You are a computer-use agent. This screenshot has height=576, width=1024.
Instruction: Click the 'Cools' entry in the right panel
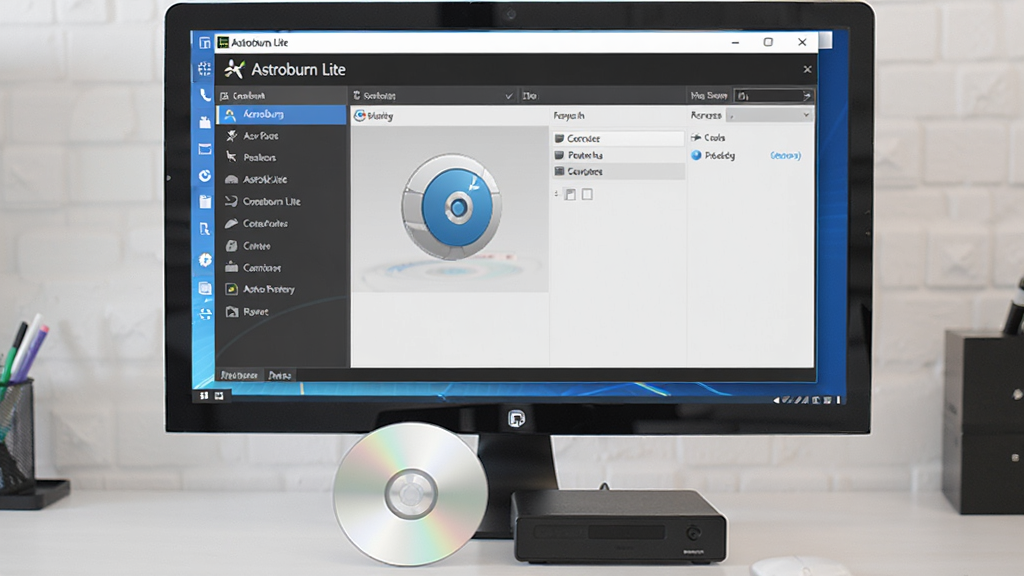714,138
